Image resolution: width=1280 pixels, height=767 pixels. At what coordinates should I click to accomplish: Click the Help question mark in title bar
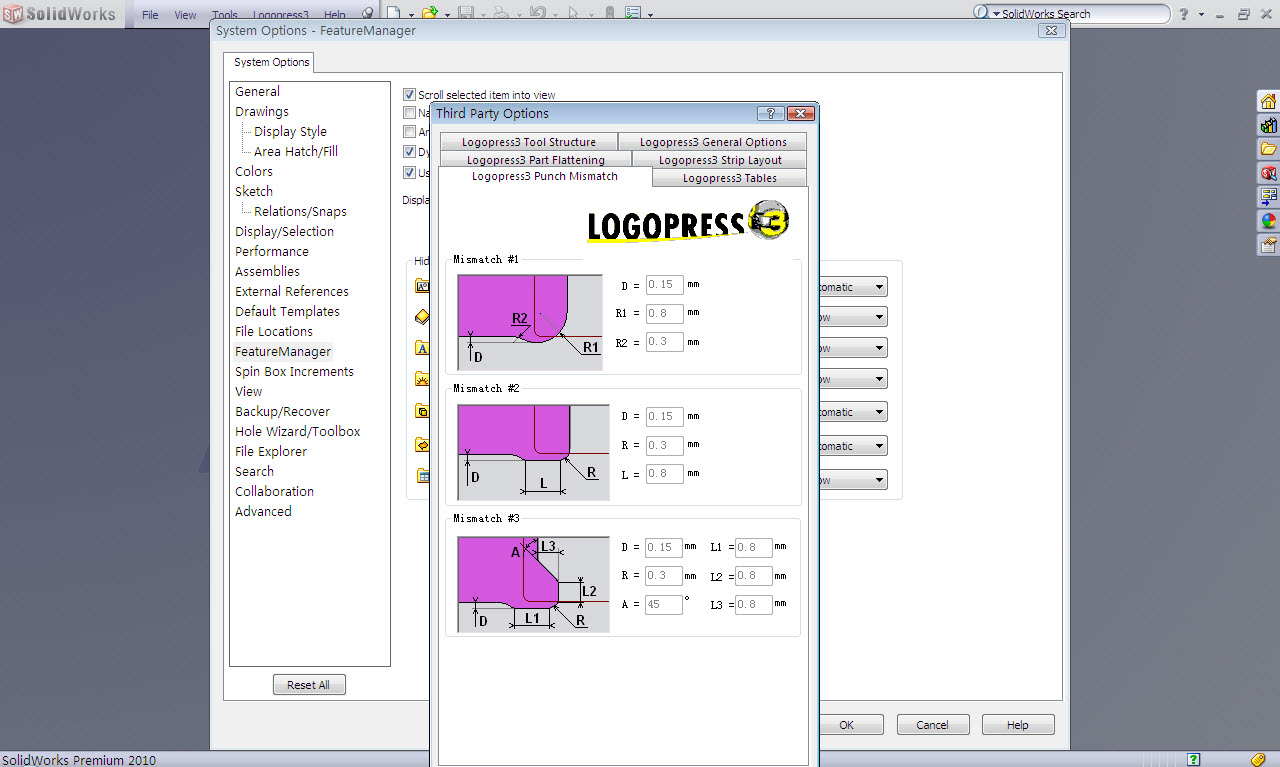(x=1184, y=14)
